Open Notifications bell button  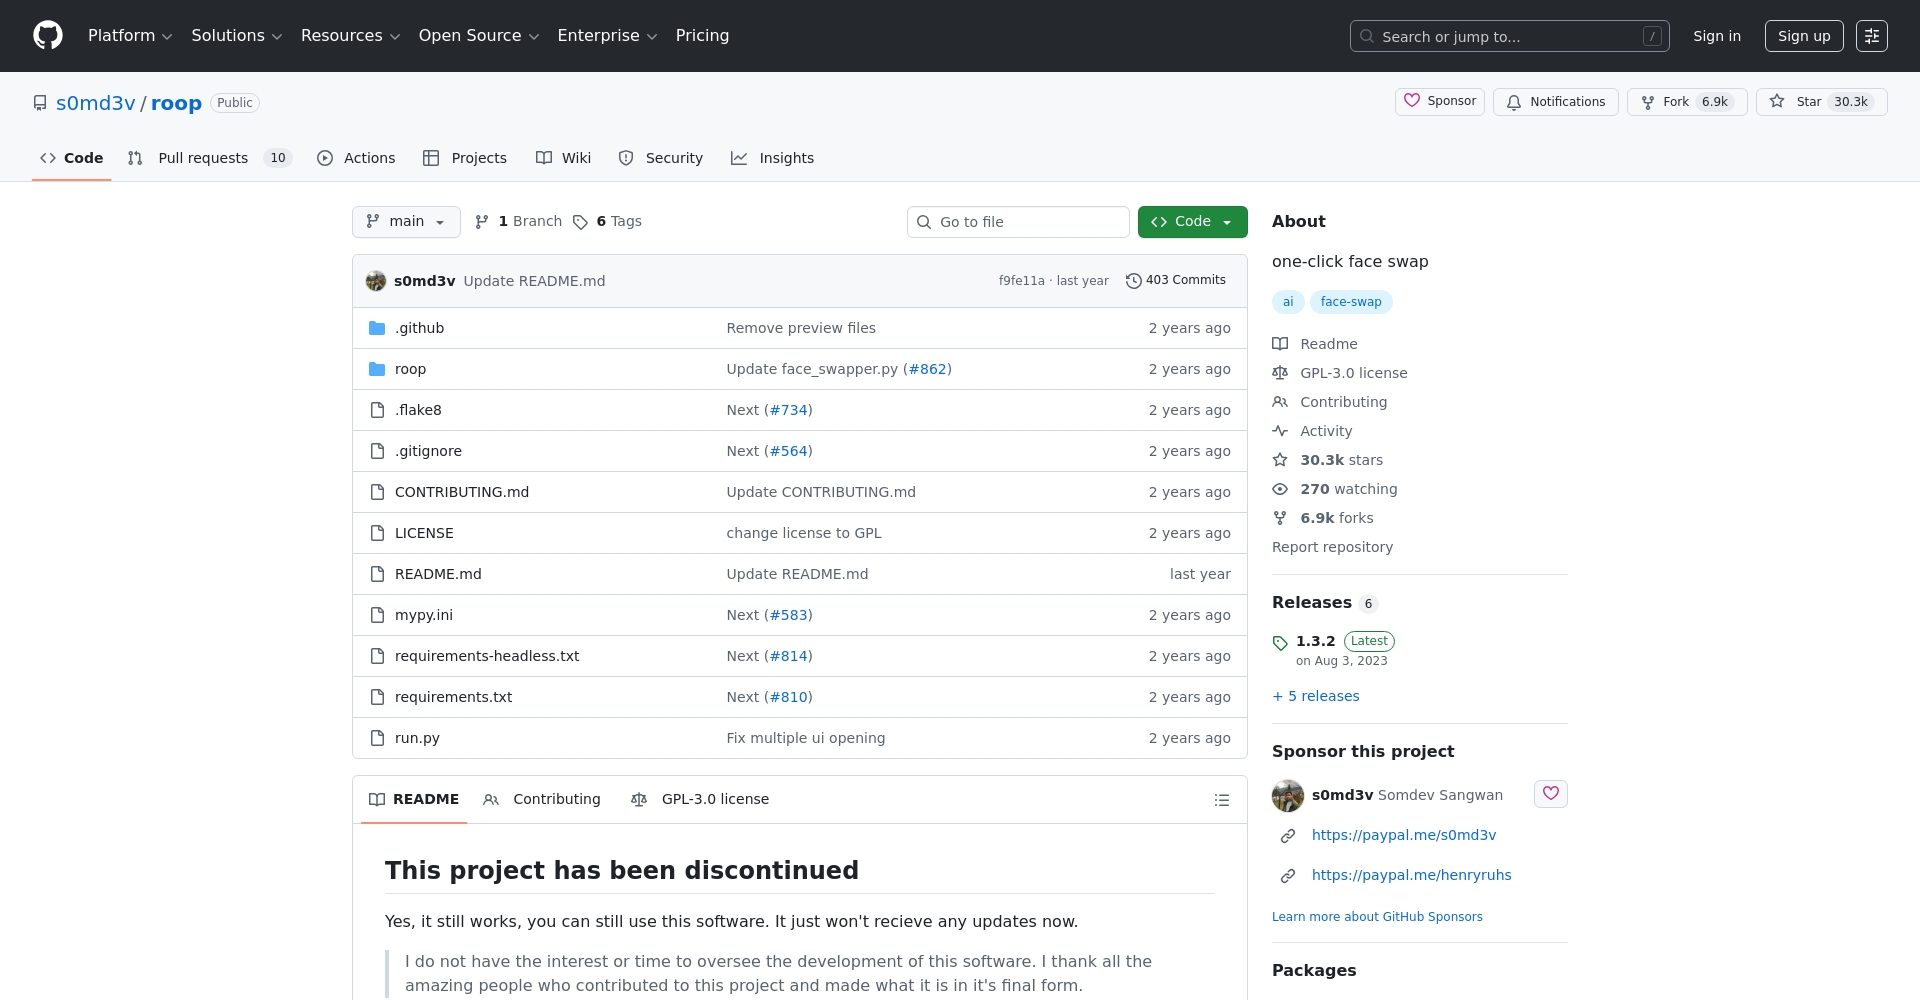coord(1555,102)
